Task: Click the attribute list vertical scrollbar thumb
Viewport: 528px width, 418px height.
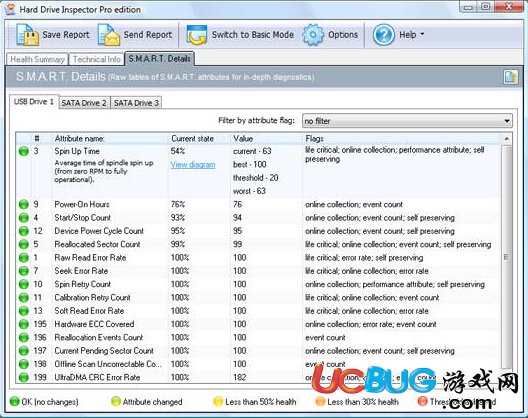Action: (507, 257)
